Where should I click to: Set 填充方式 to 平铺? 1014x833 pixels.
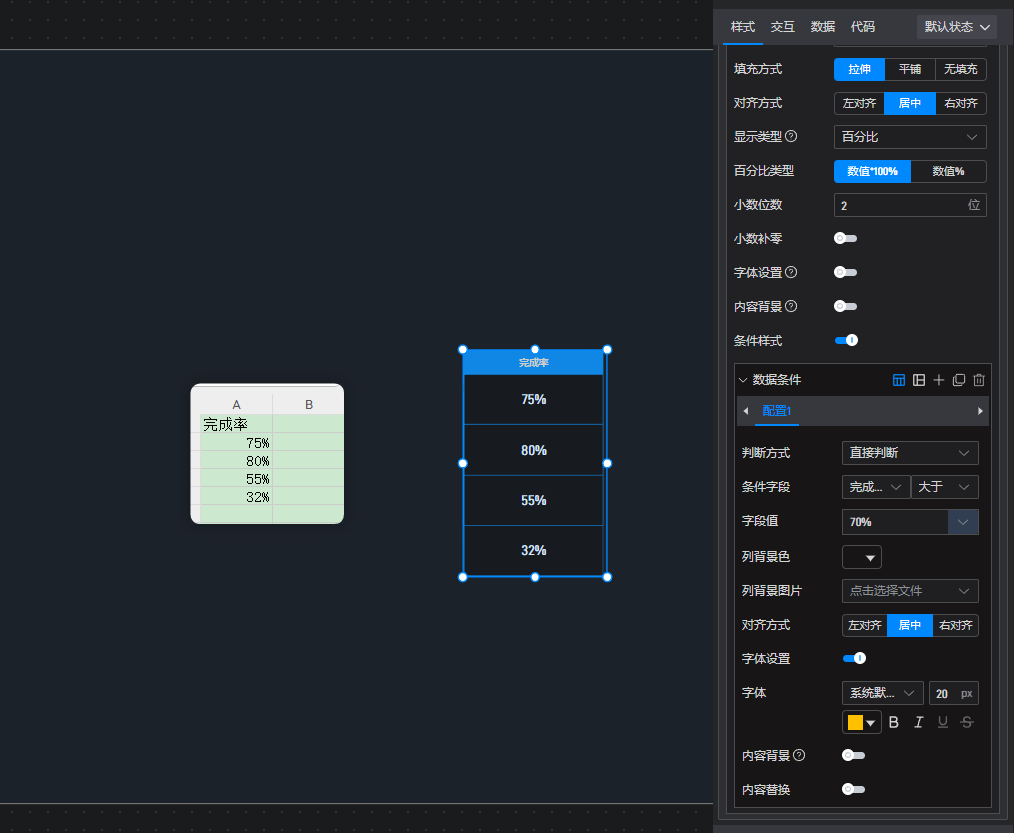pyautogui.click(x=910, y=69)
